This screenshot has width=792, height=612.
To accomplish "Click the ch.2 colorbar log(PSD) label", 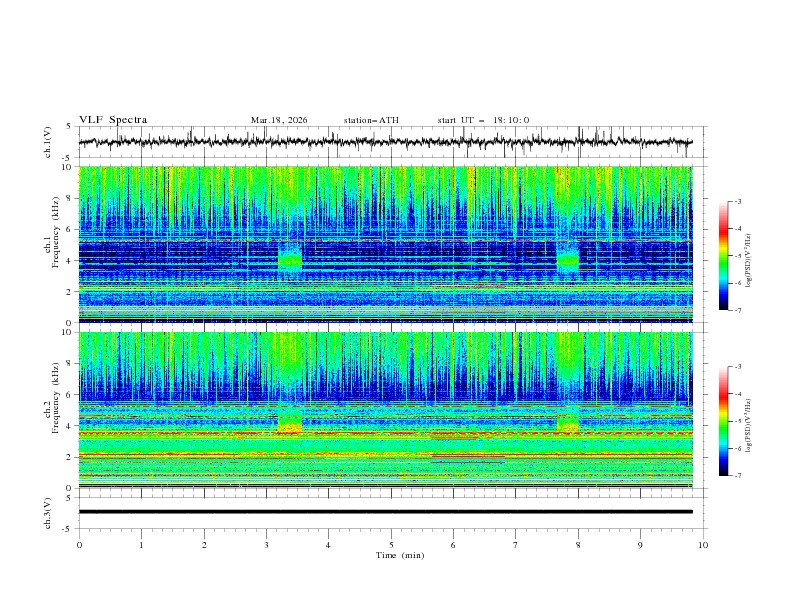I will point(749,426).
